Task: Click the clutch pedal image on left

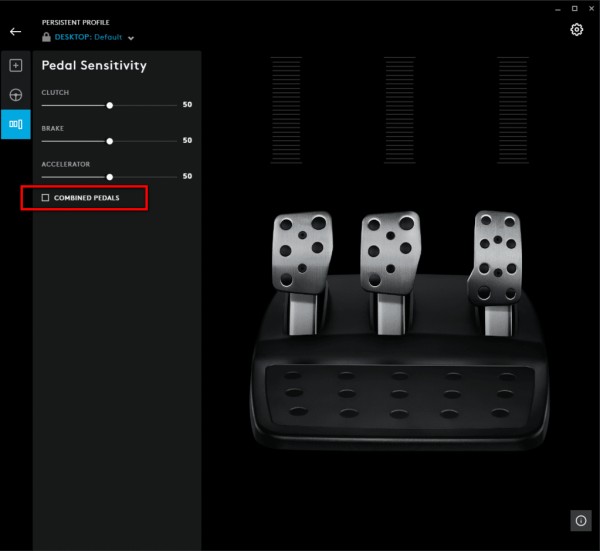Action: [x=302, y=271]
